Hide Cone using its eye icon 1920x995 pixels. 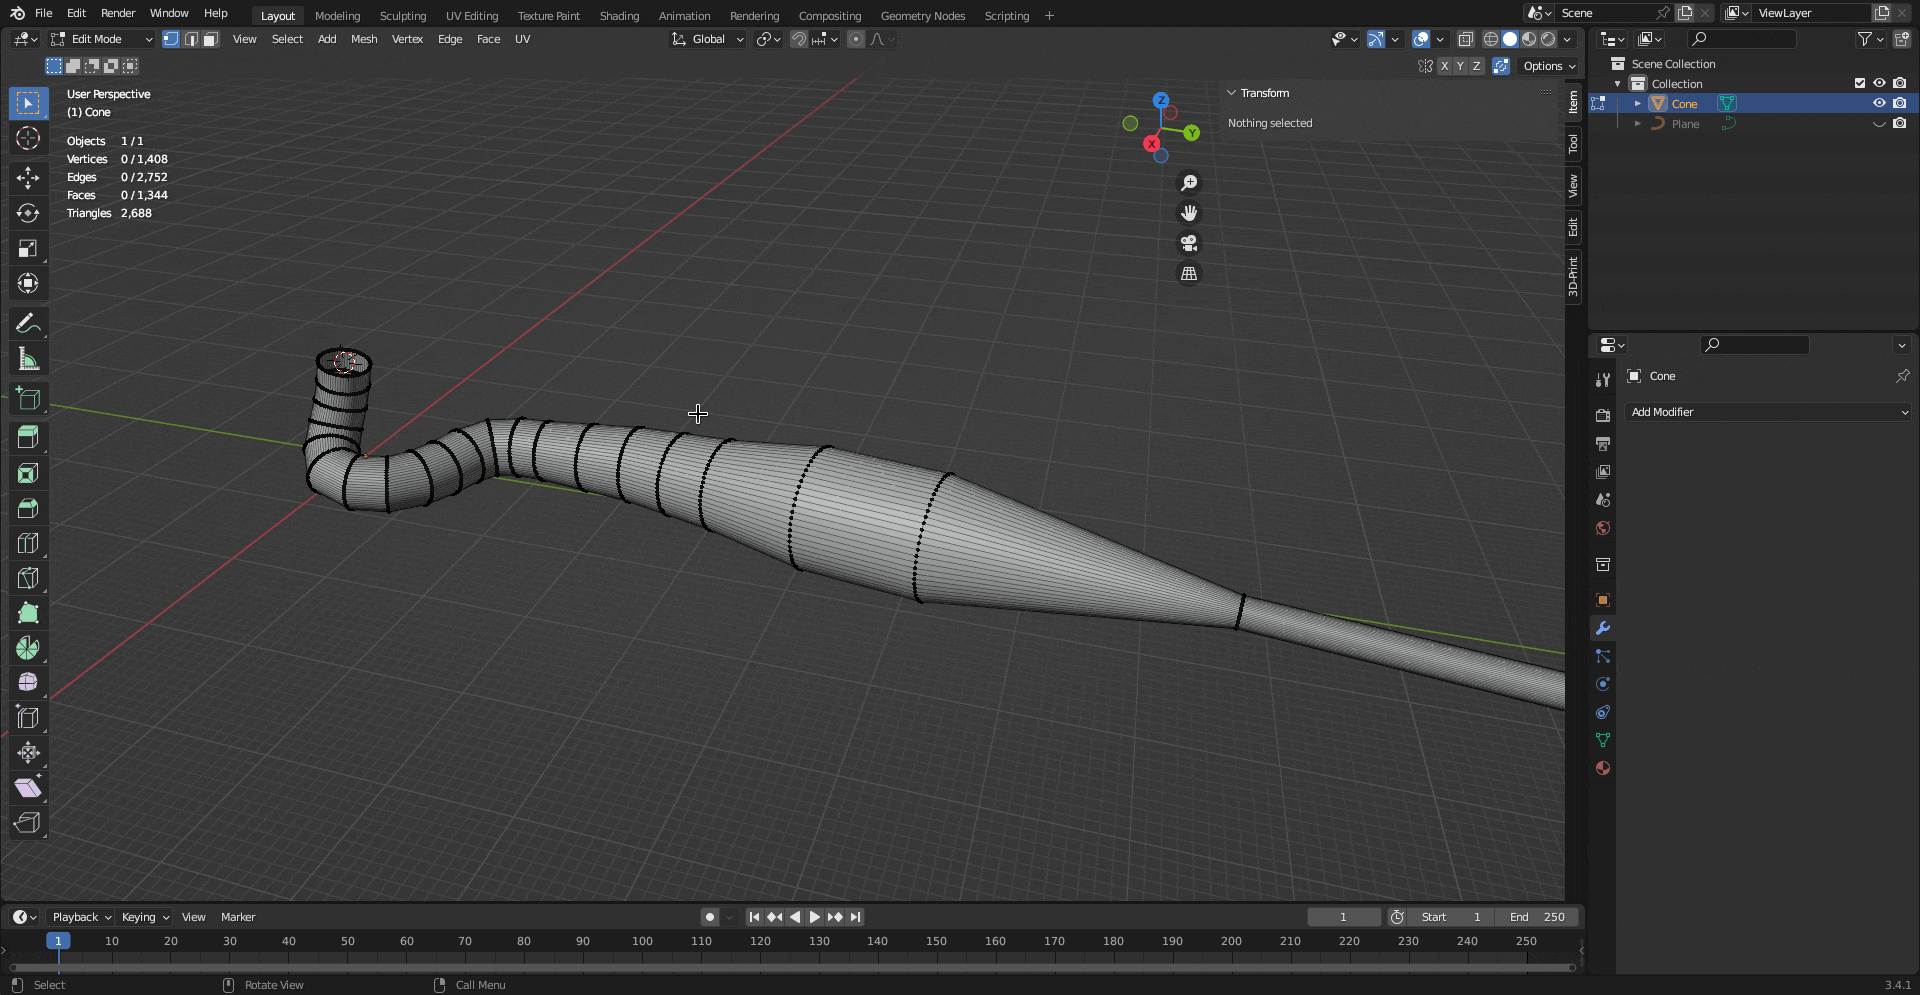1879,104
